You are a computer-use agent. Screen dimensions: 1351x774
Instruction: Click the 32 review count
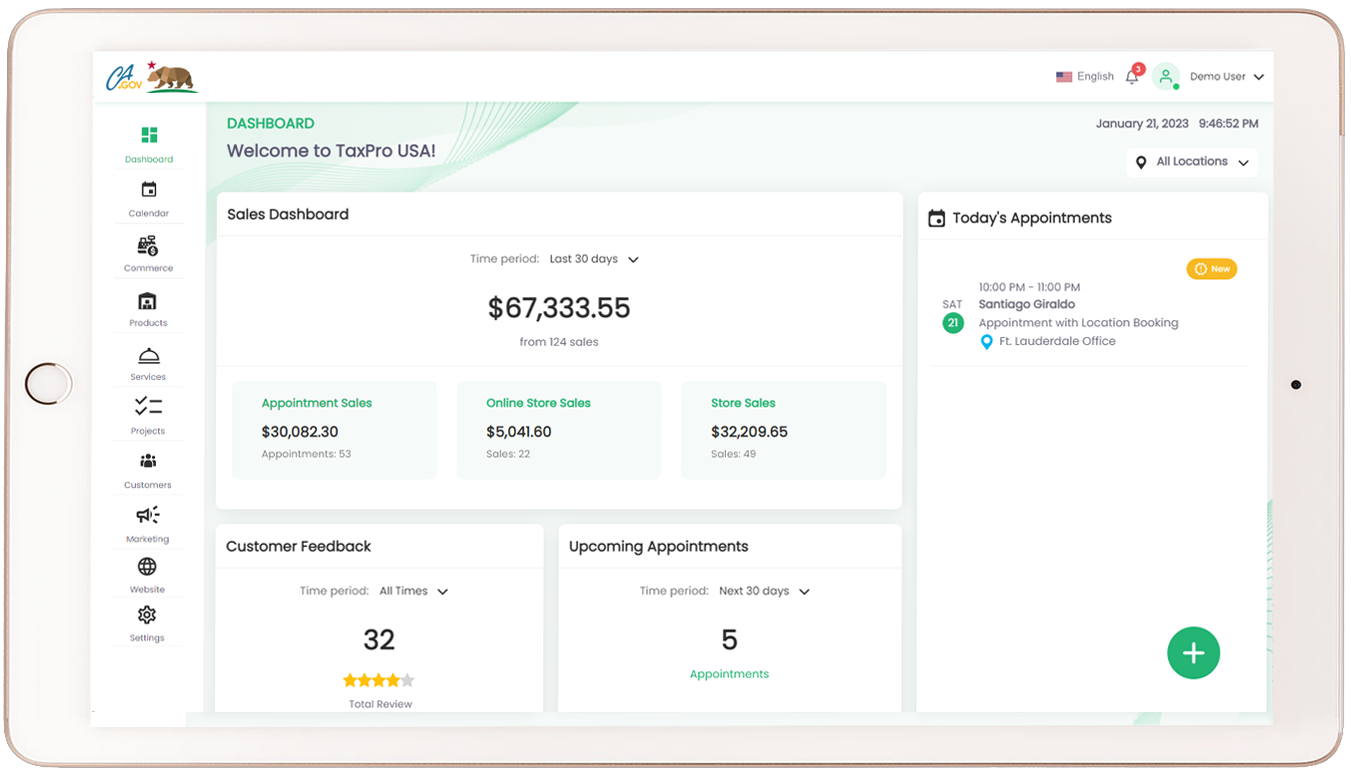(379, 640)
